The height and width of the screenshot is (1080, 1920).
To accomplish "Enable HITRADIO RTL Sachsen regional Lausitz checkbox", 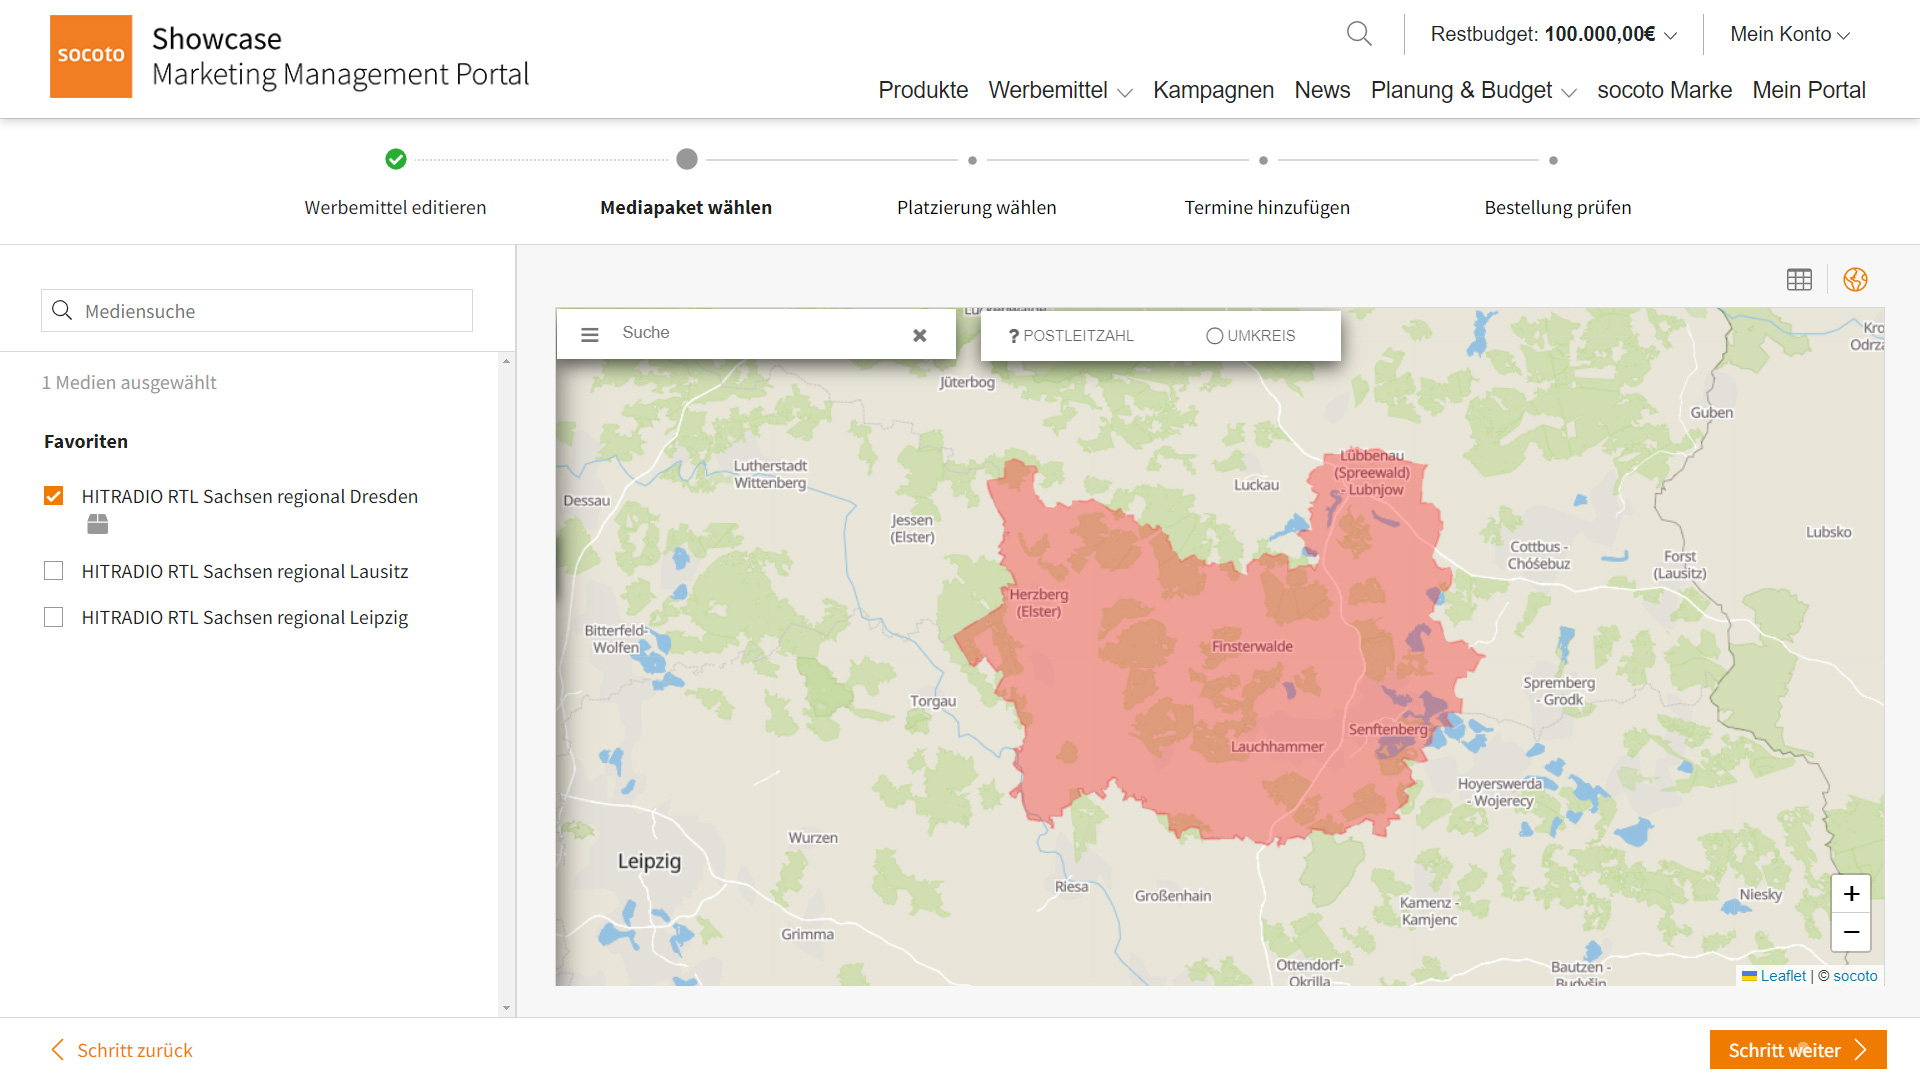I will tap(54, 571).
